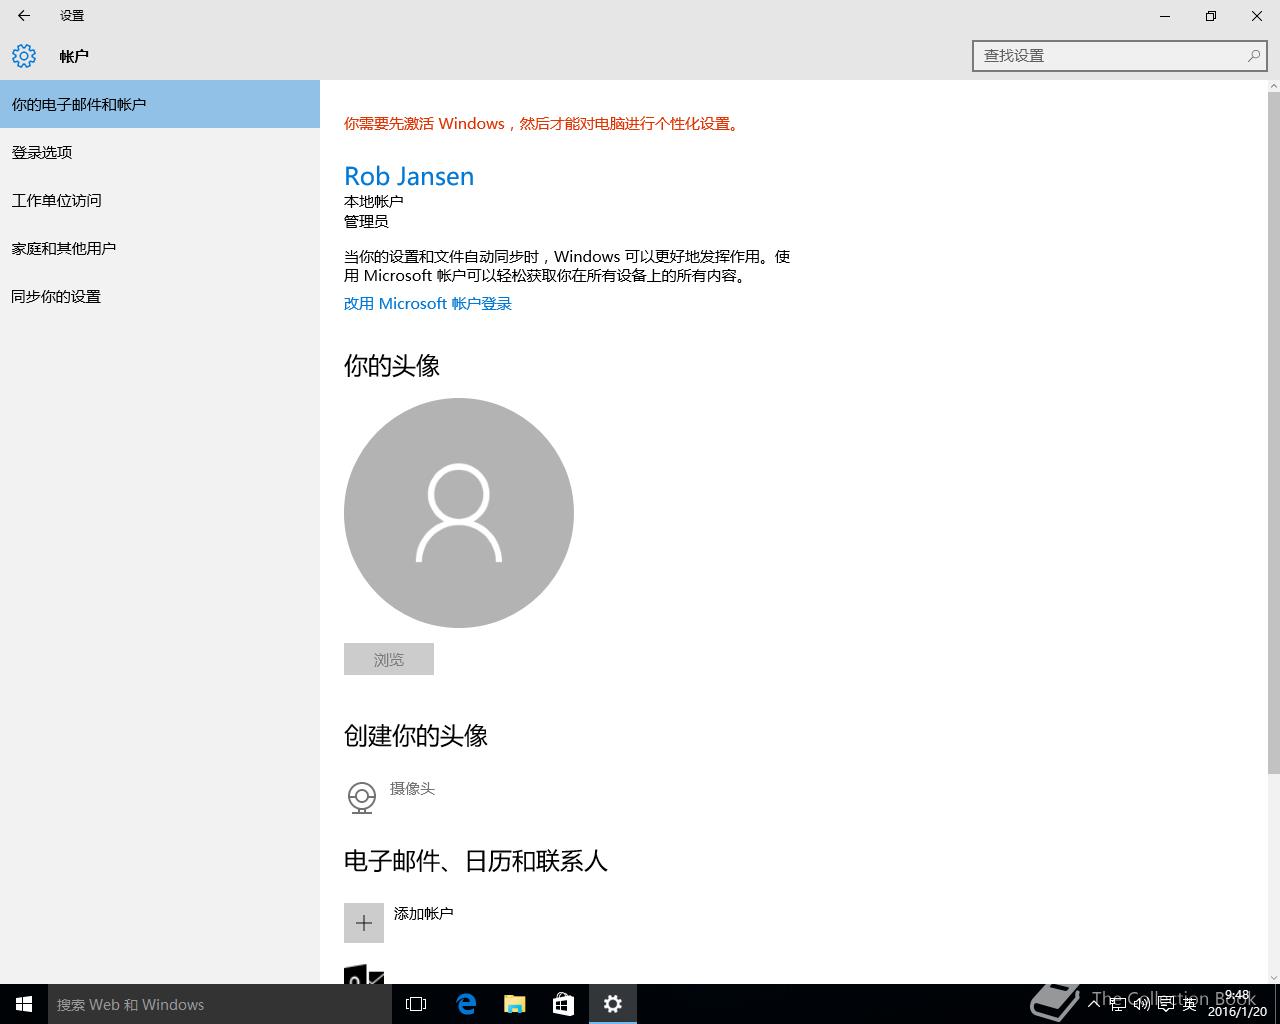Click the scroll-down arrow of the page scrollbar

(x=1273, y=977)
